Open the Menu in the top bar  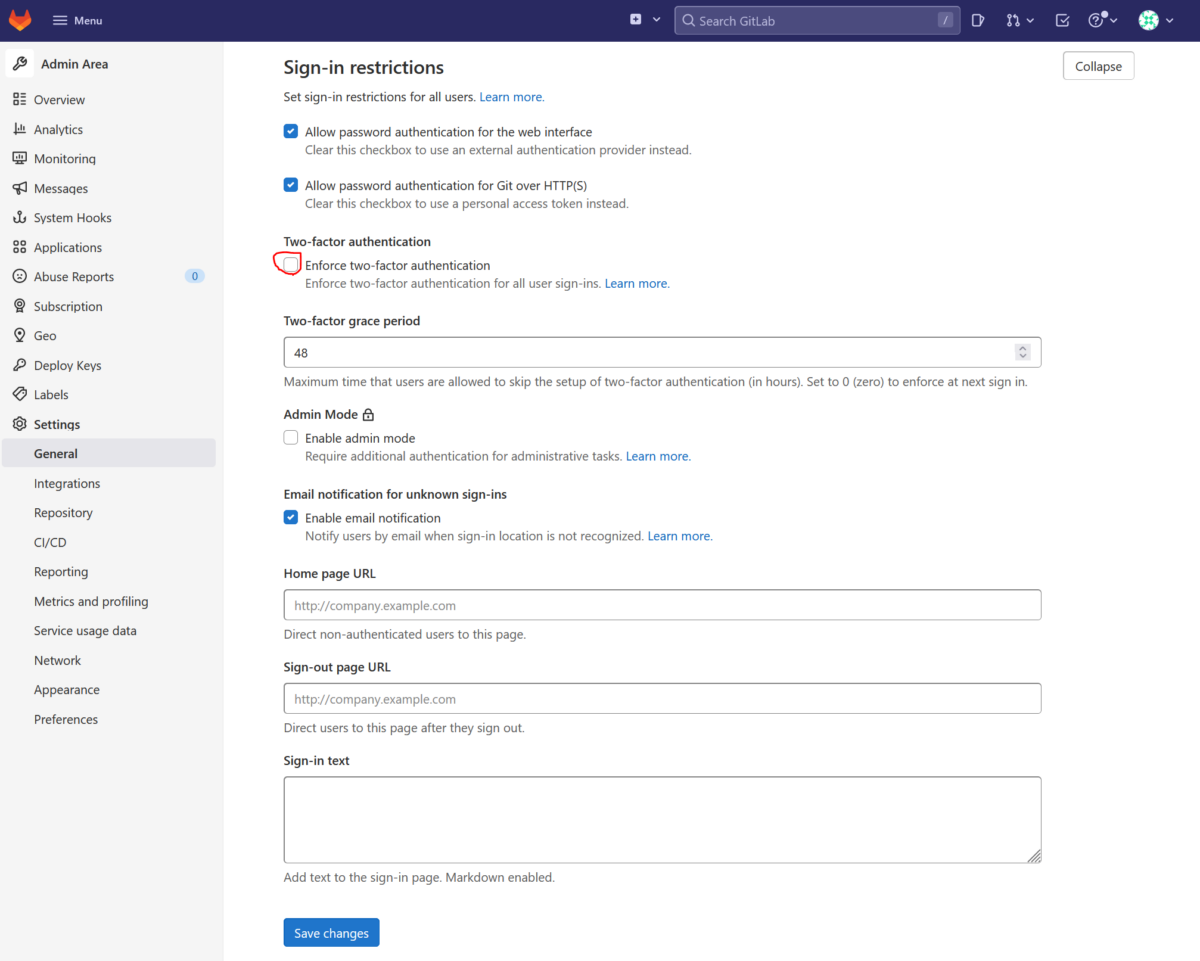pos(76,20)
